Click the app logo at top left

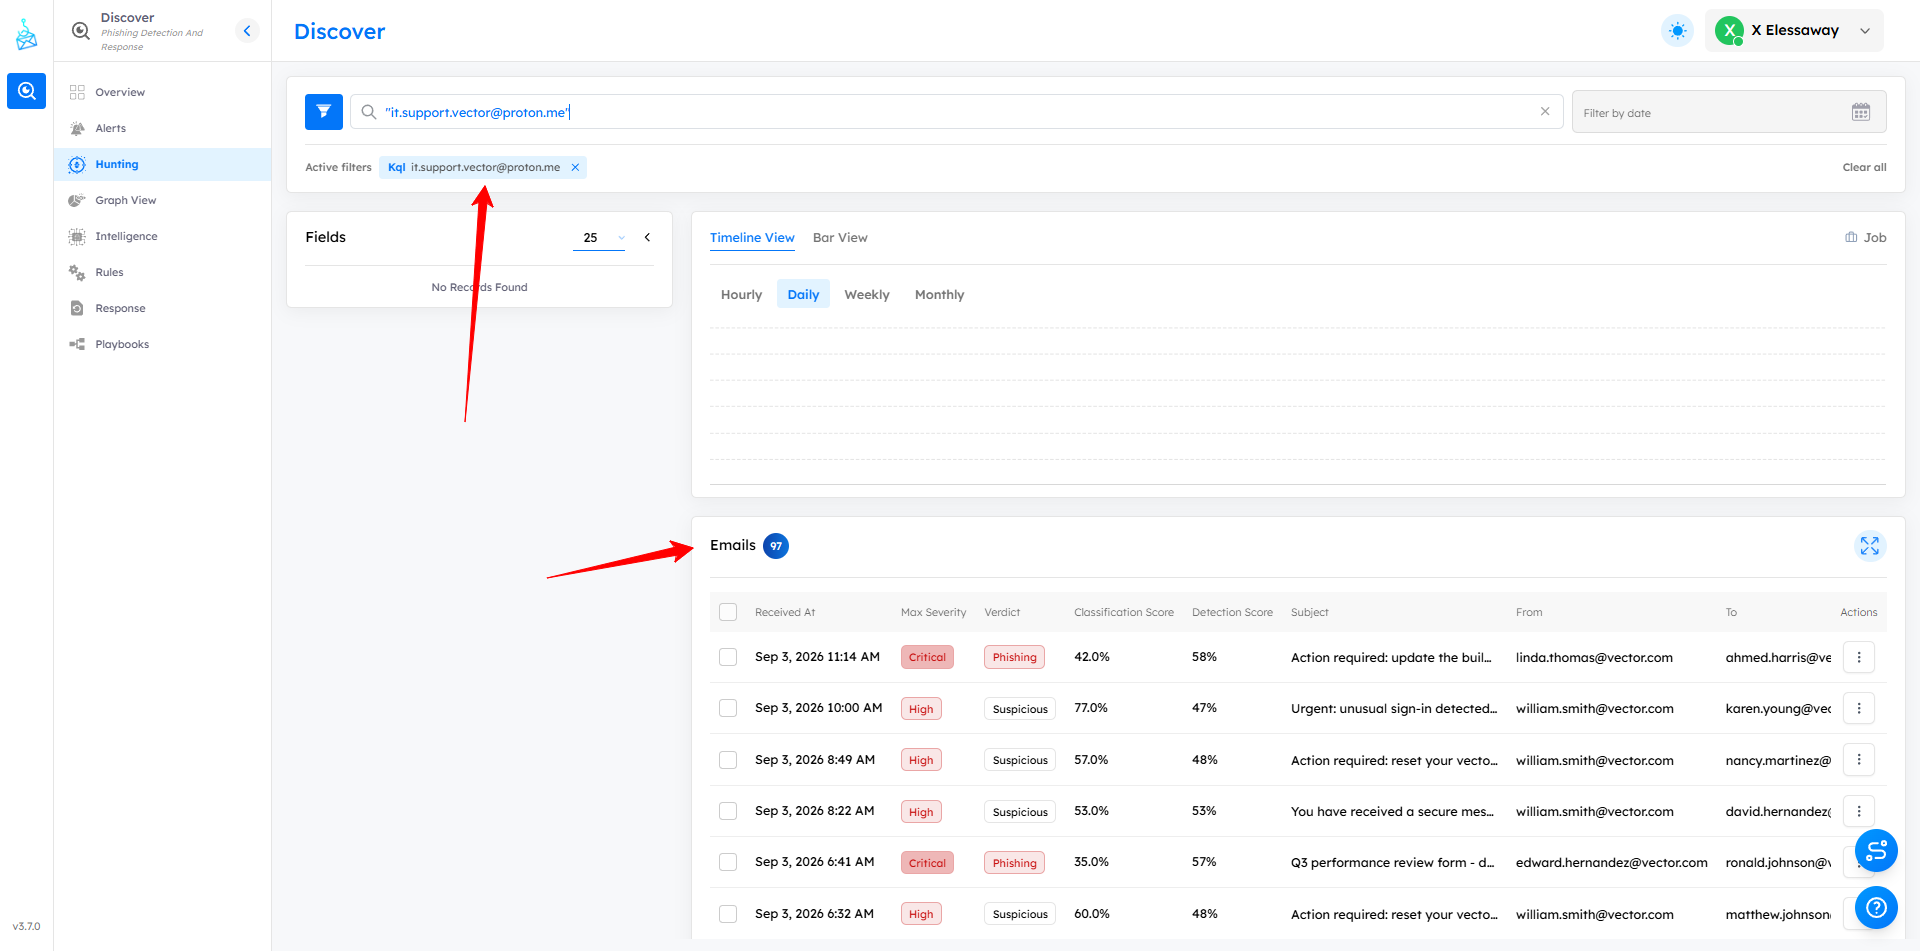tap(26, 35)
